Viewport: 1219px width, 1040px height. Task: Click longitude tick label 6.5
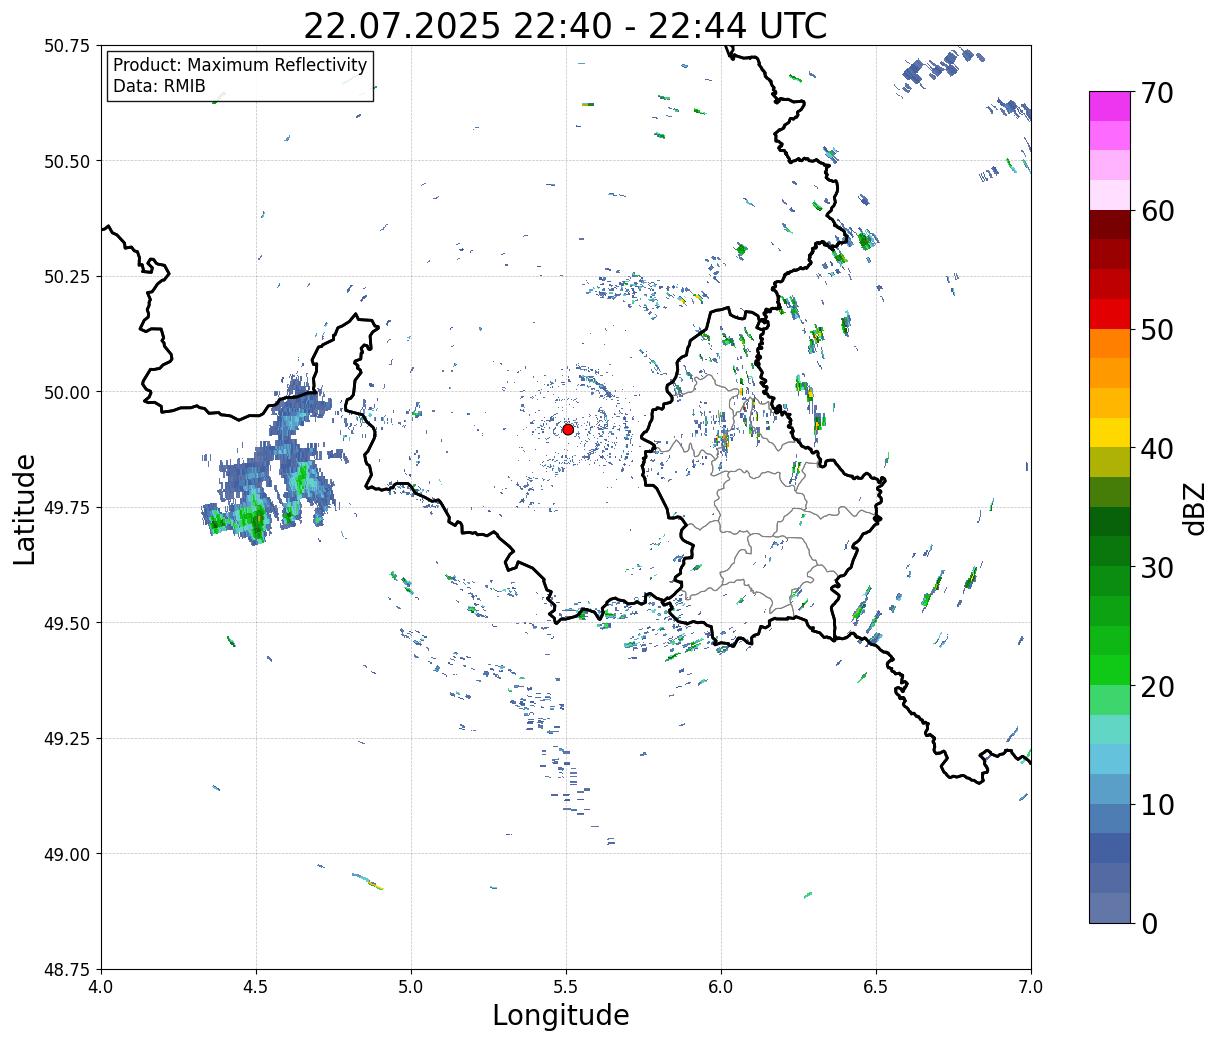[x=876, y=987]
